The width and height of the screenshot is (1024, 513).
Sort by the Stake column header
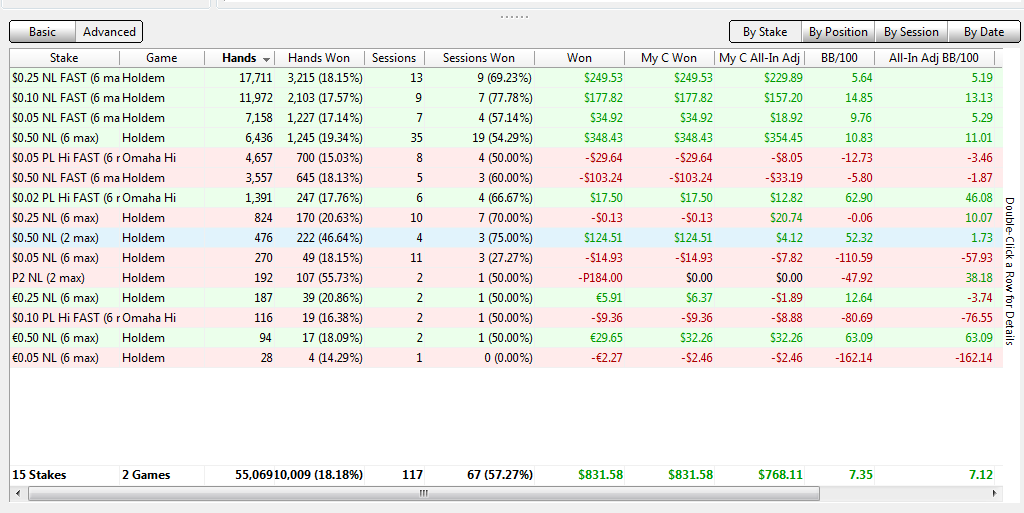click(x=64, y=57)
